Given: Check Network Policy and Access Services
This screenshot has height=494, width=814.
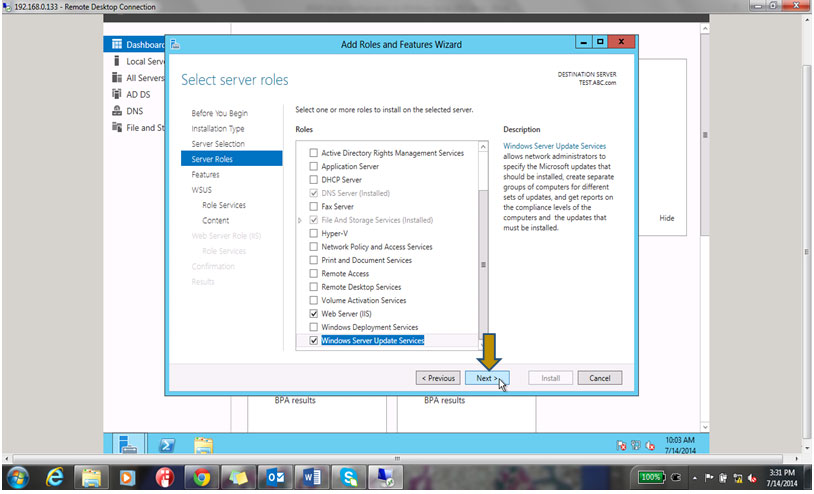Looking at the screenshot, I should [x=314, y=247].
